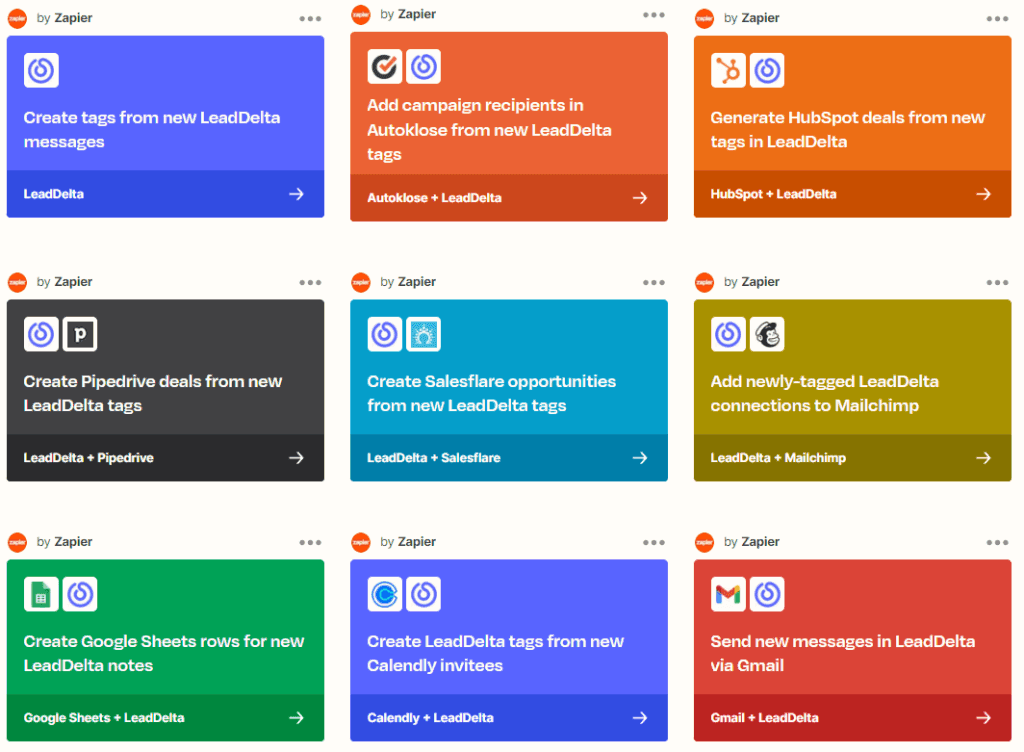Click LeadDelta icon on Autoklose card
The height and width of the screenshot is (752, 1024).
[423, 66]
